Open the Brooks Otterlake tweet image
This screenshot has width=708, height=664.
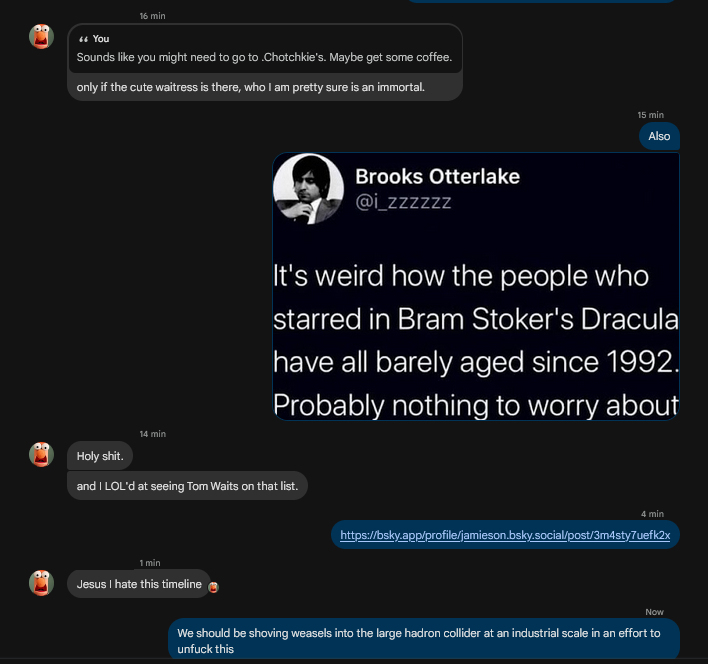(476, 286)
